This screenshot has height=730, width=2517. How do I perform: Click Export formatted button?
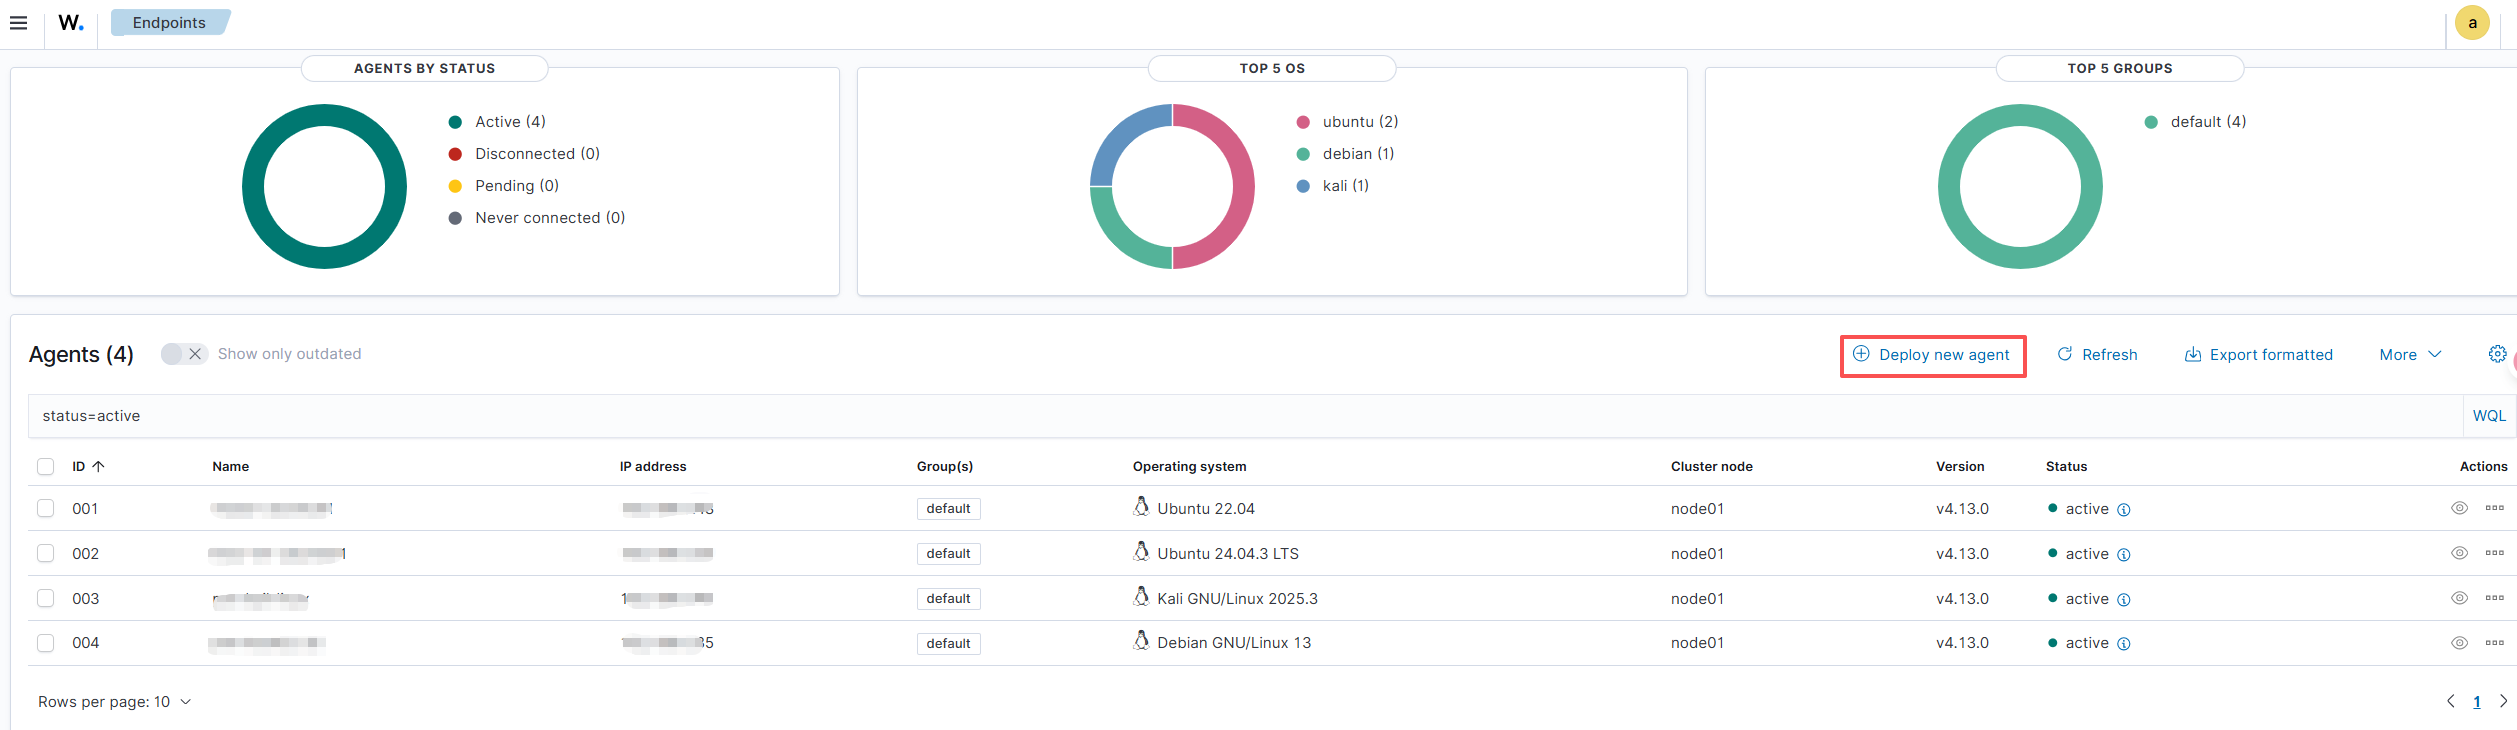coord(2258,355)
